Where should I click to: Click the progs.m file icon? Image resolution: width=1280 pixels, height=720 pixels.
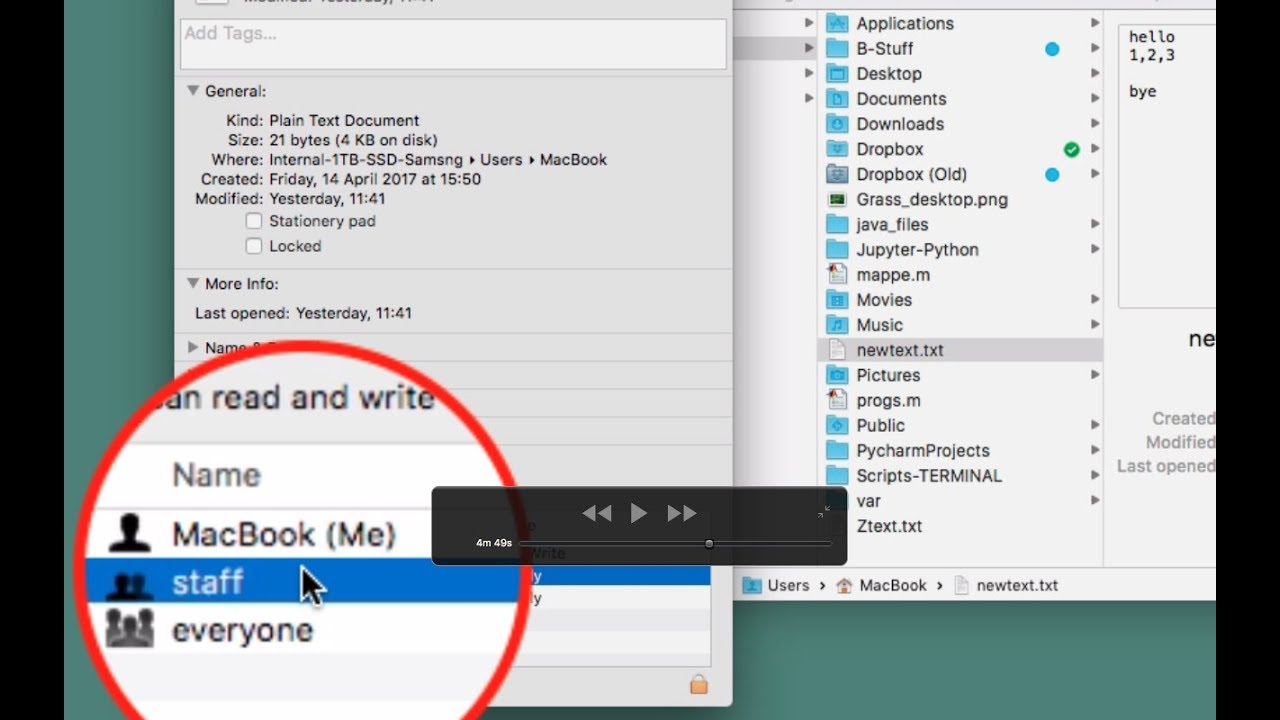coord(838,400)
